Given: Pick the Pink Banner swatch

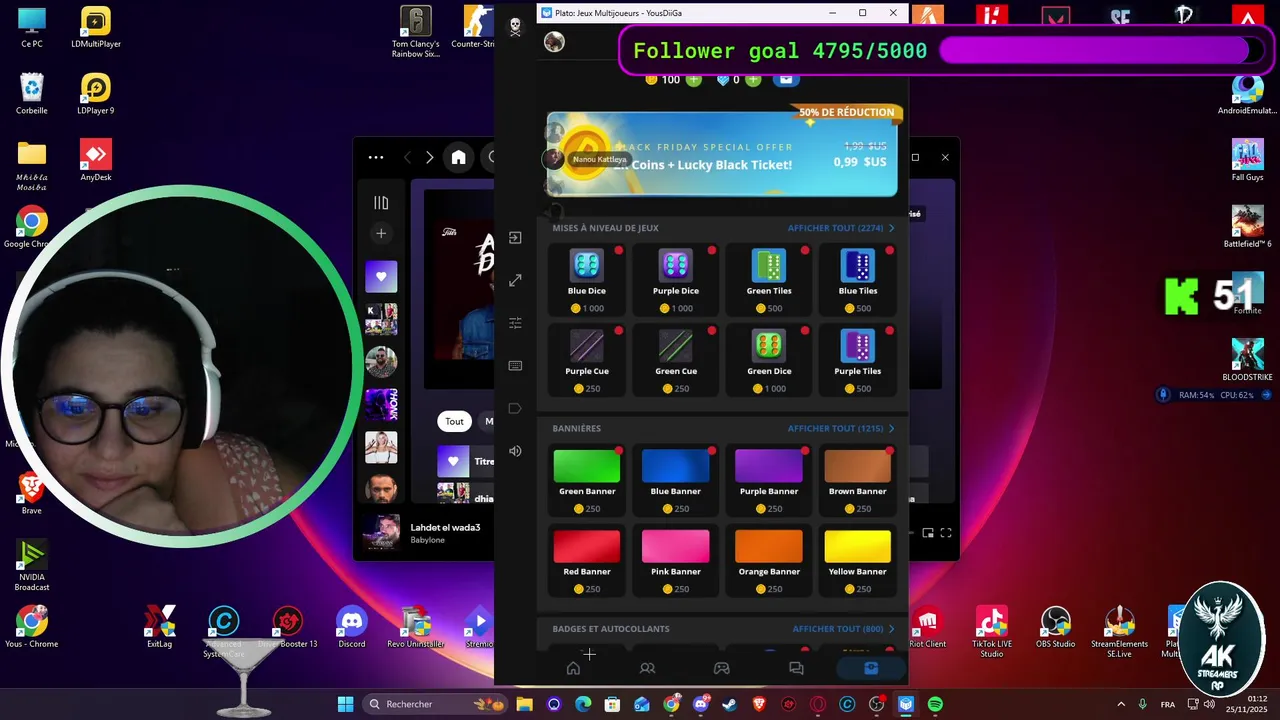Looking at the screenshot, I should click(x=676, y=546).
